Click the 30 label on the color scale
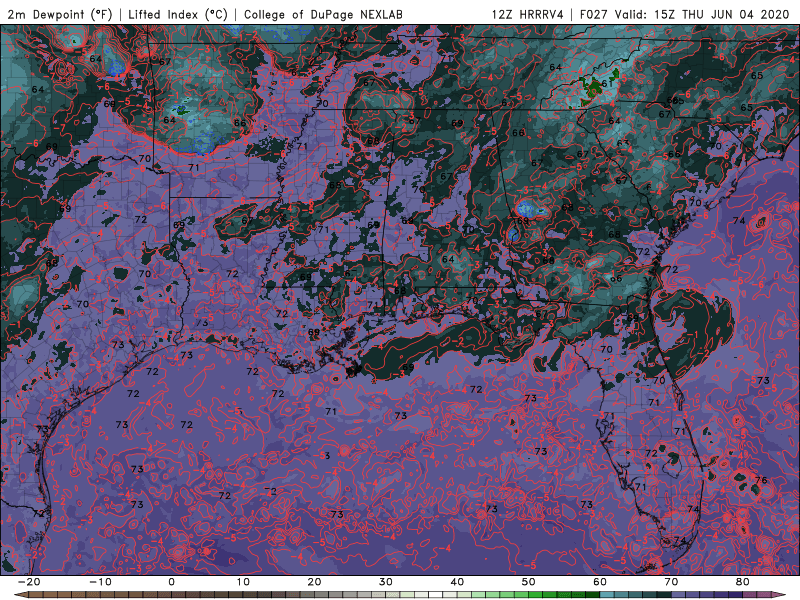The height and width of the screenshot is (600, 800). [386, 582]
